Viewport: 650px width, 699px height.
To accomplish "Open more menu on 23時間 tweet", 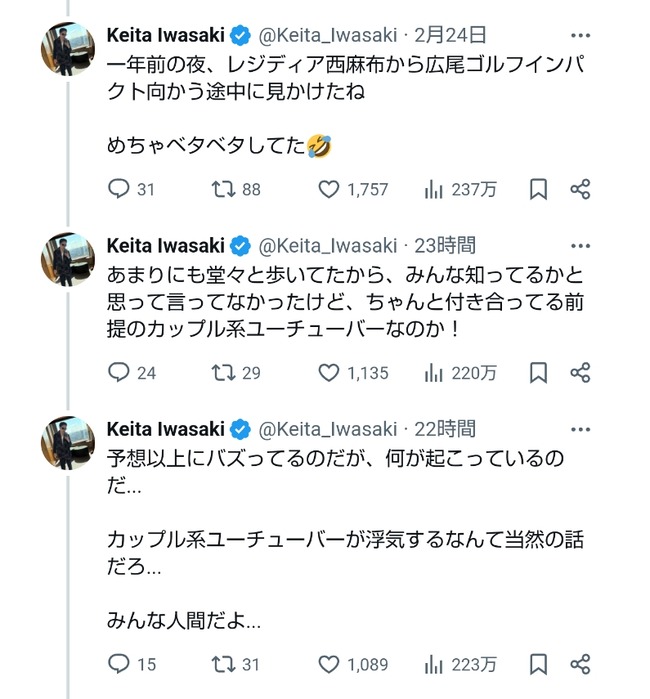I will pos(580,246).
